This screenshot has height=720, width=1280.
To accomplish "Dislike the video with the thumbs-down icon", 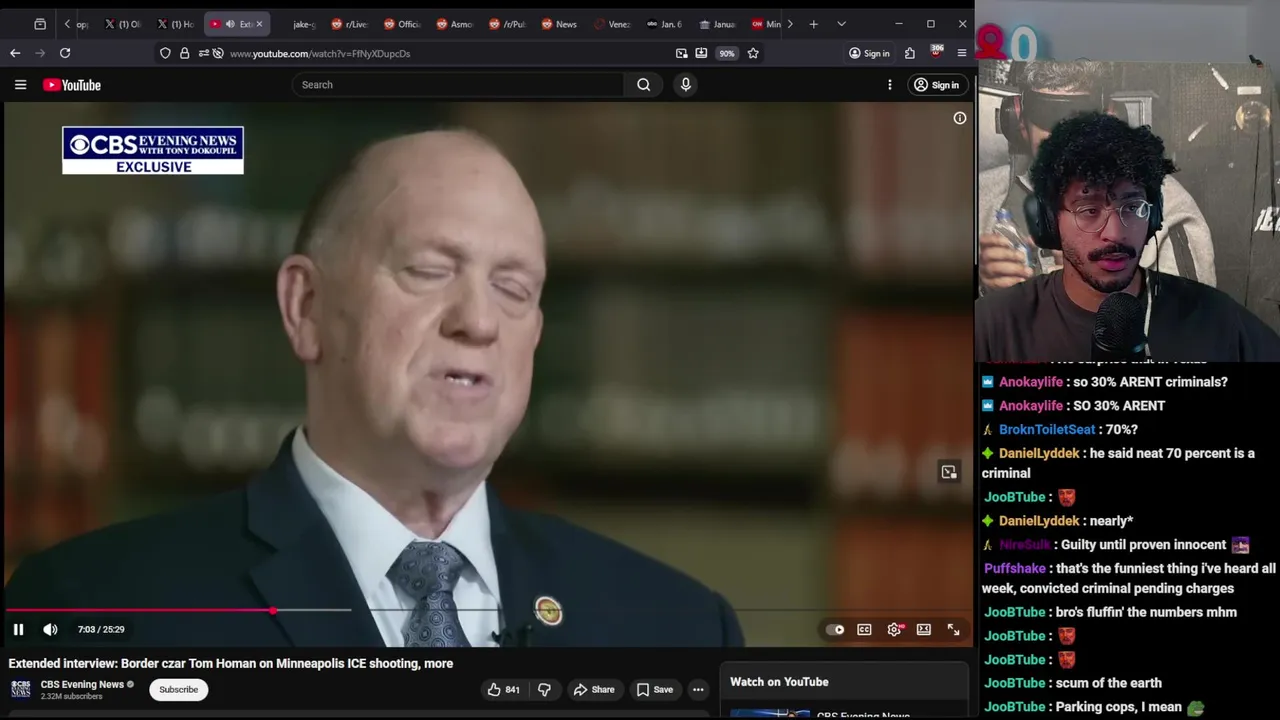I will pyautogui.click(x=544, y=689).
